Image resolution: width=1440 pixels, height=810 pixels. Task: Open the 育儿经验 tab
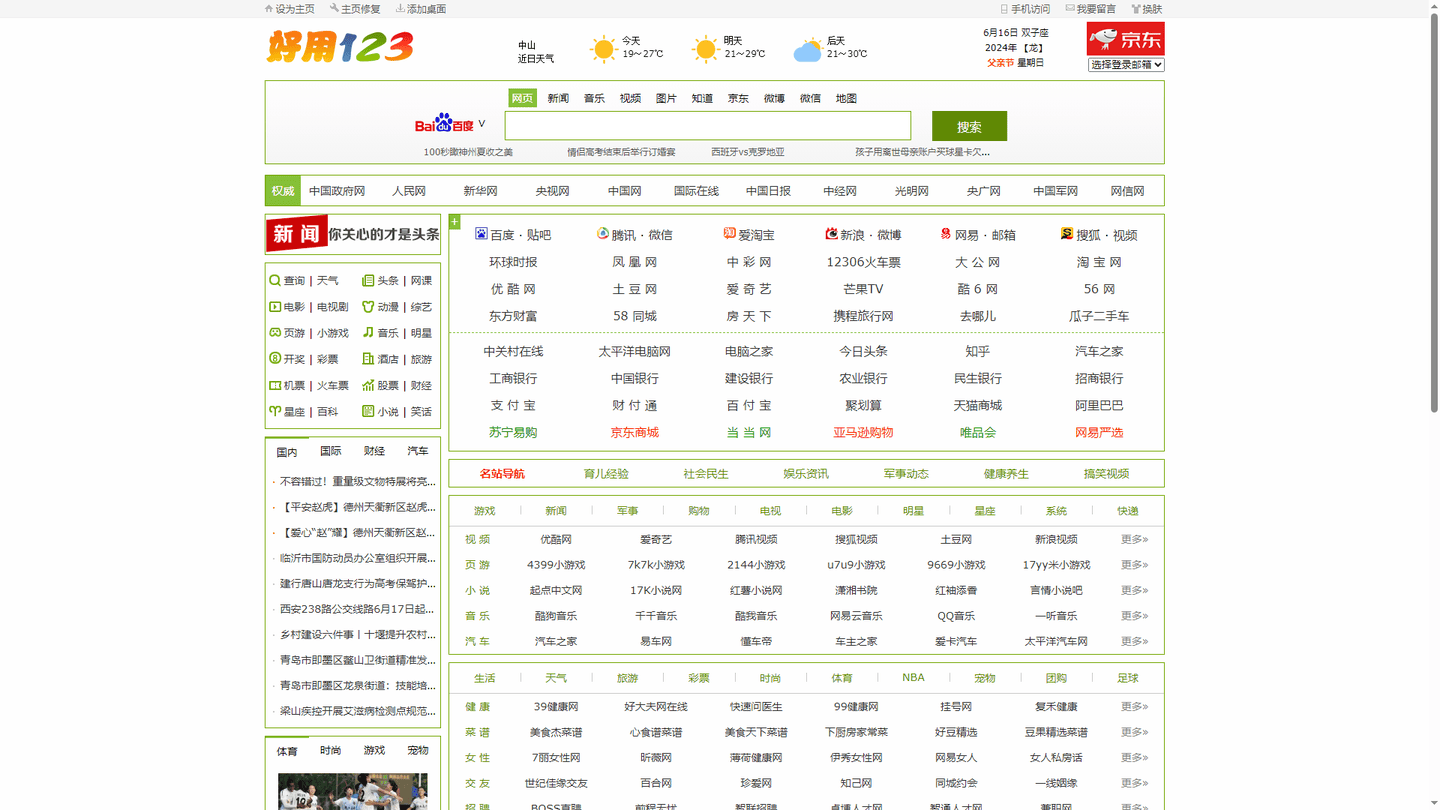pyautogui.click(x=606, y=474)
